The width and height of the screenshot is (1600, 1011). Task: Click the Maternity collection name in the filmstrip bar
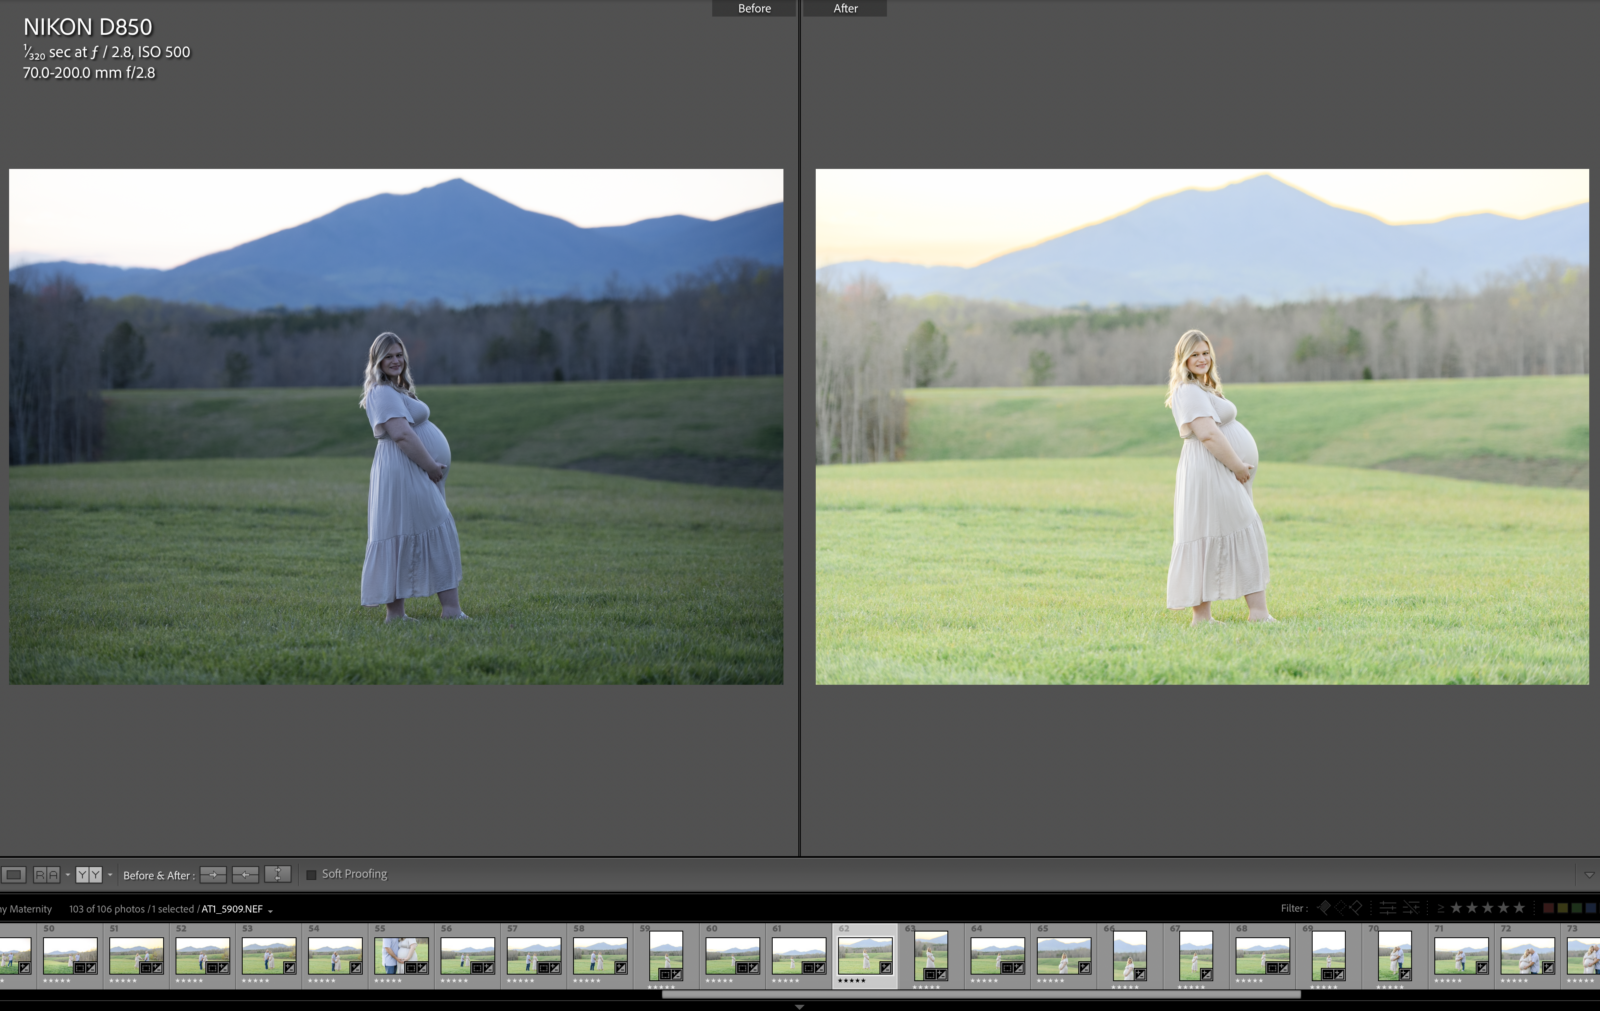click(32, 909)
